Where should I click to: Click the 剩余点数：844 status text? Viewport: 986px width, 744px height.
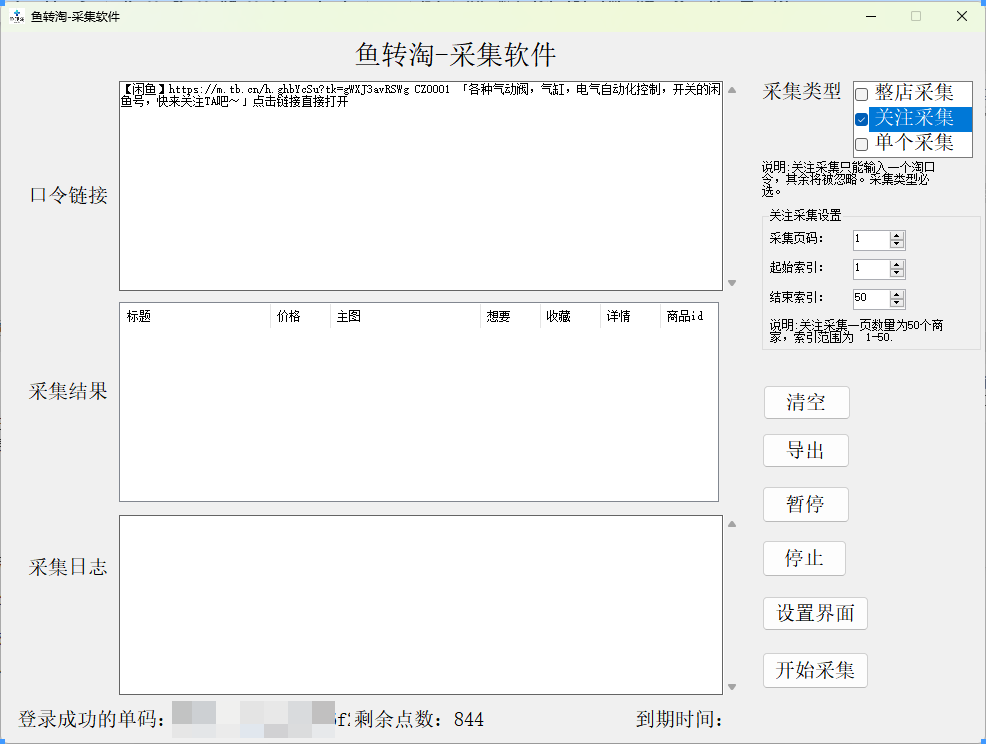[419, 719]
